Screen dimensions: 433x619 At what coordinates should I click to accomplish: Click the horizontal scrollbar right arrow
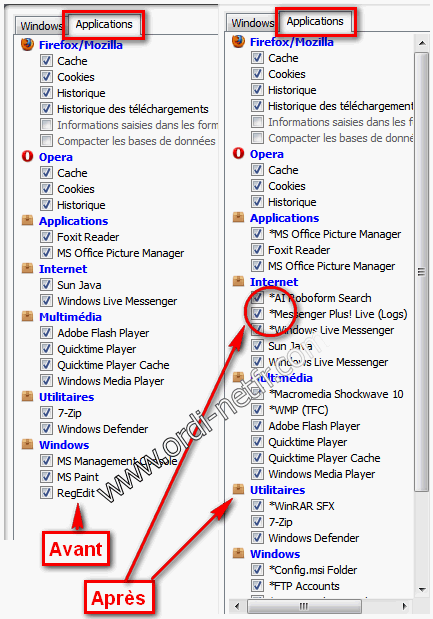pos(404,606)
